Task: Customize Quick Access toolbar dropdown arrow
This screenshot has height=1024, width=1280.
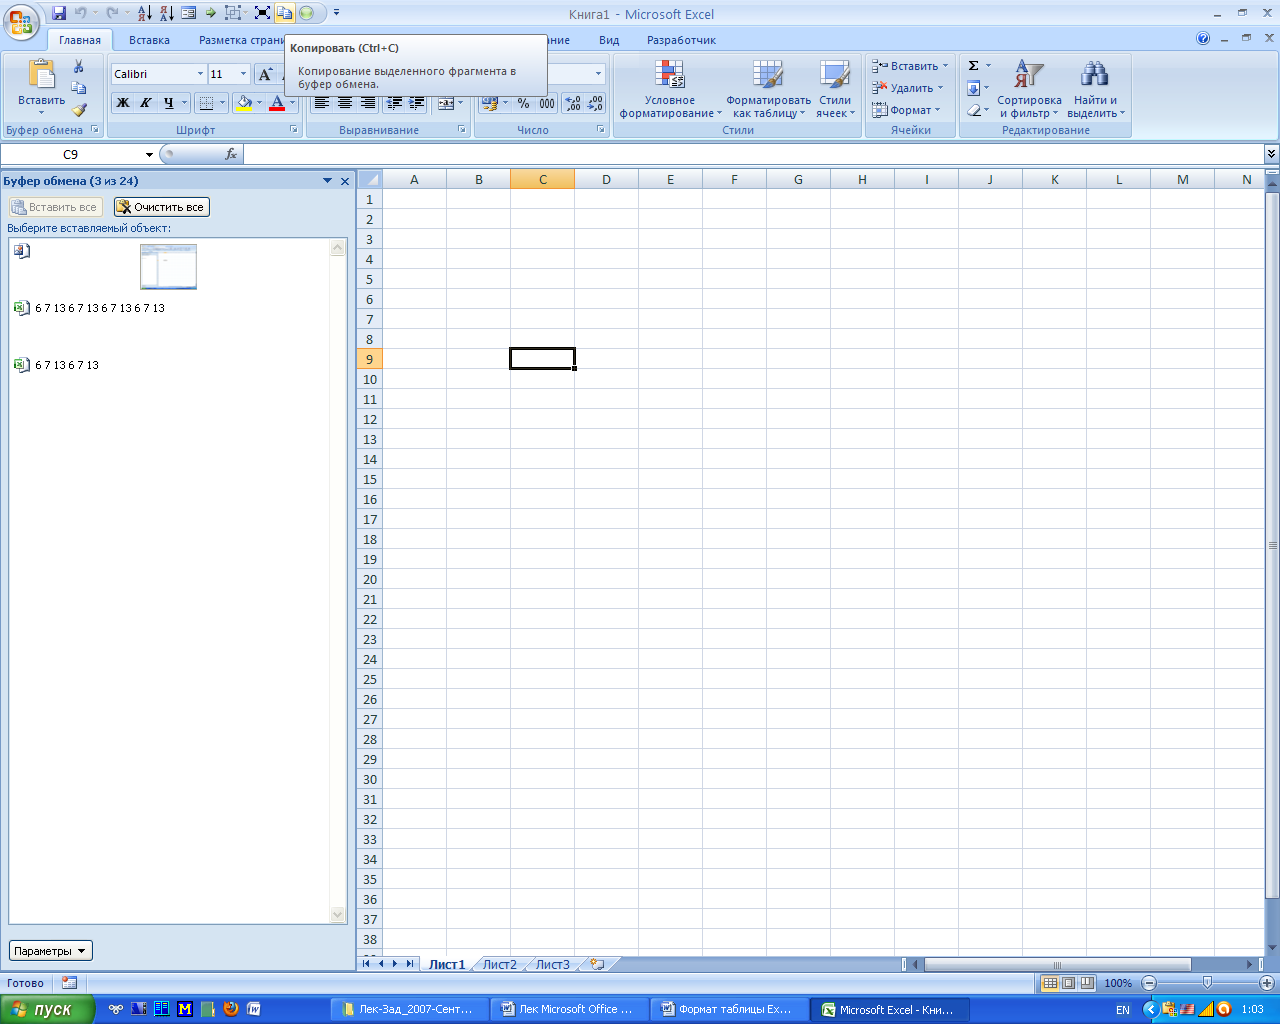Action: coord(337,13)
